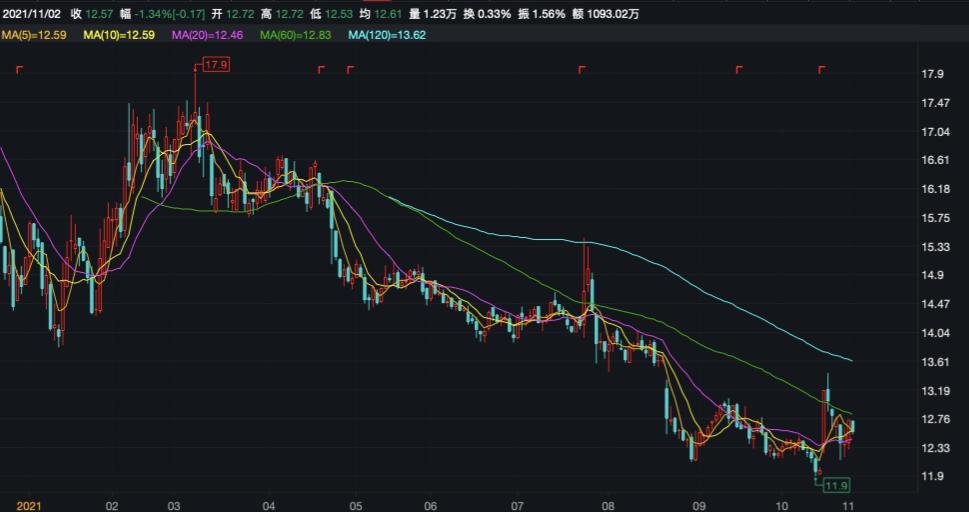Click the rightmost red event flag marker
This screenshot has width=969, height=512.
(x=821, y=70)
